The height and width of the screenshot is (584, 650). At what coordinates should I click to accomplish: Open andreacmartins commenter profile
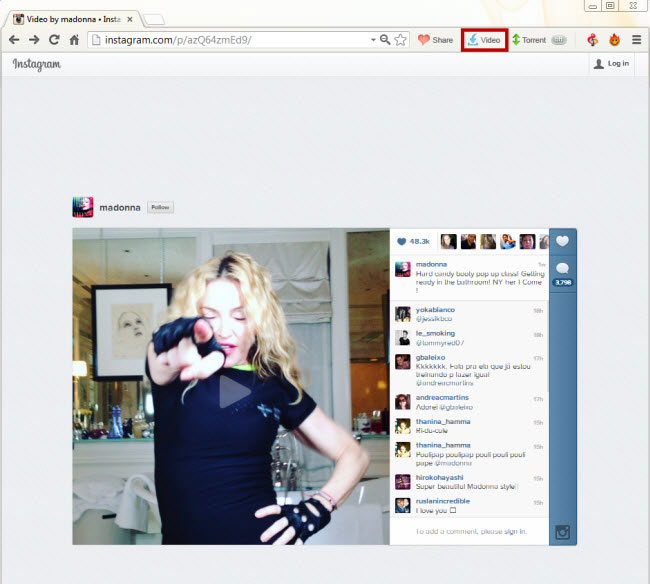[442, 397]
